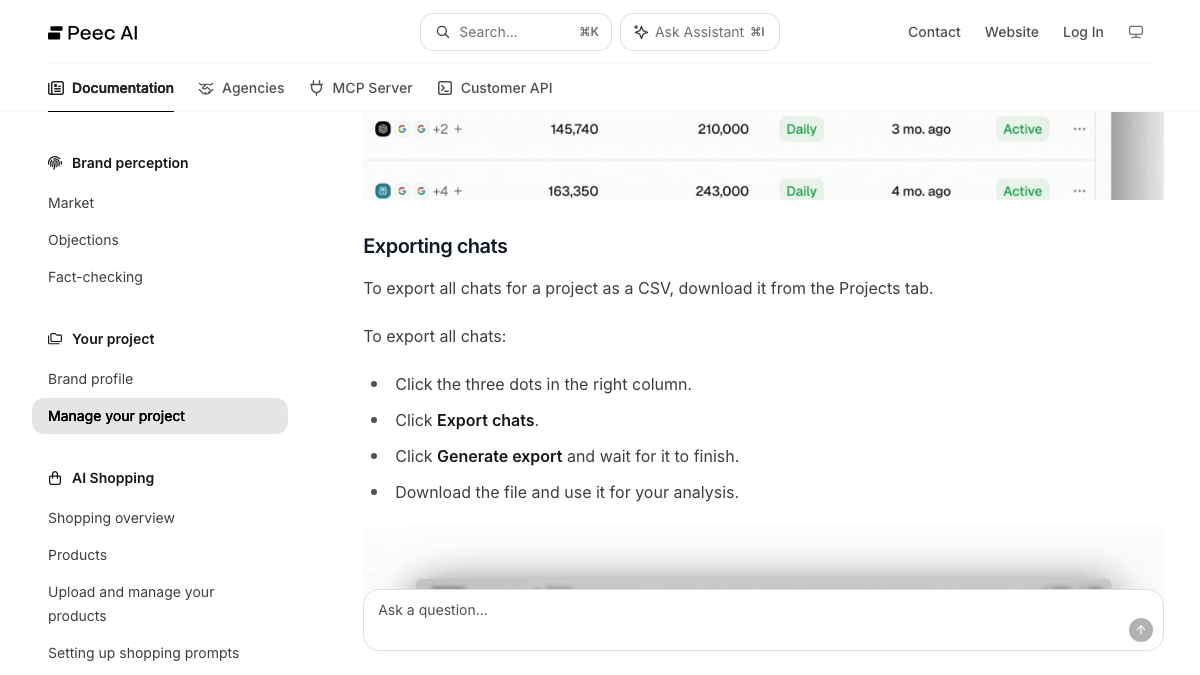
Task: Open the Products sidebar page
Action: [x=77, y=555]
